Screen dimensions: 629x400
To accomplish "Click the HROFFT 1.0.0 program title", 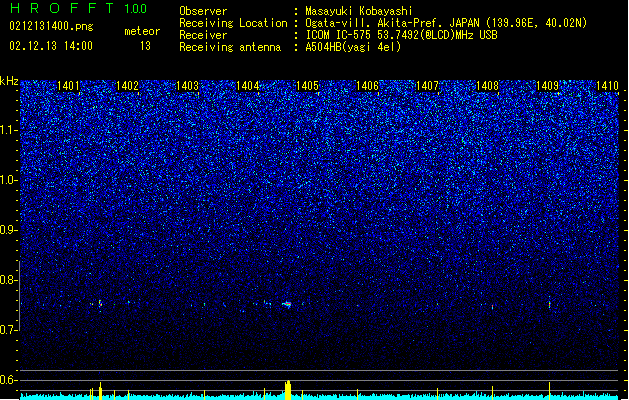I will [x=78, y=8].
